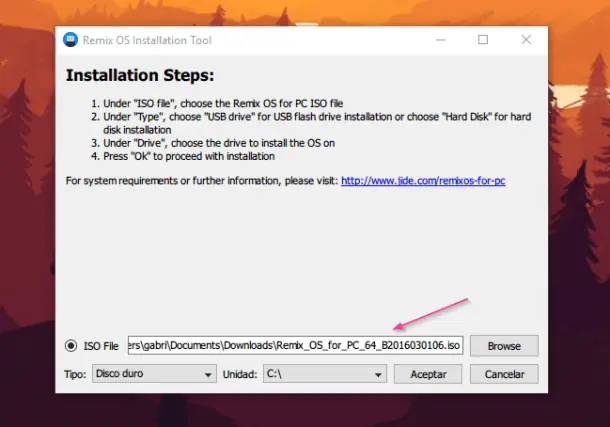Minimize the Remix OS Installation Tool window
610x427 pixels.
441,40
